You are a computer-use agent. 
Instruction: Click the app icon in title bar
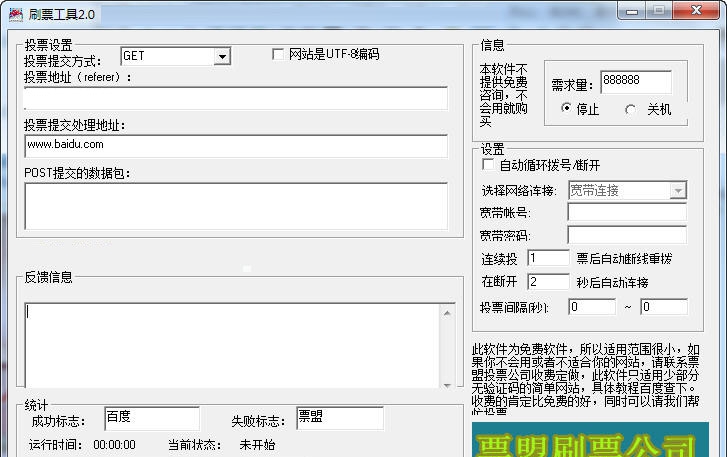(x=15, y=14)
